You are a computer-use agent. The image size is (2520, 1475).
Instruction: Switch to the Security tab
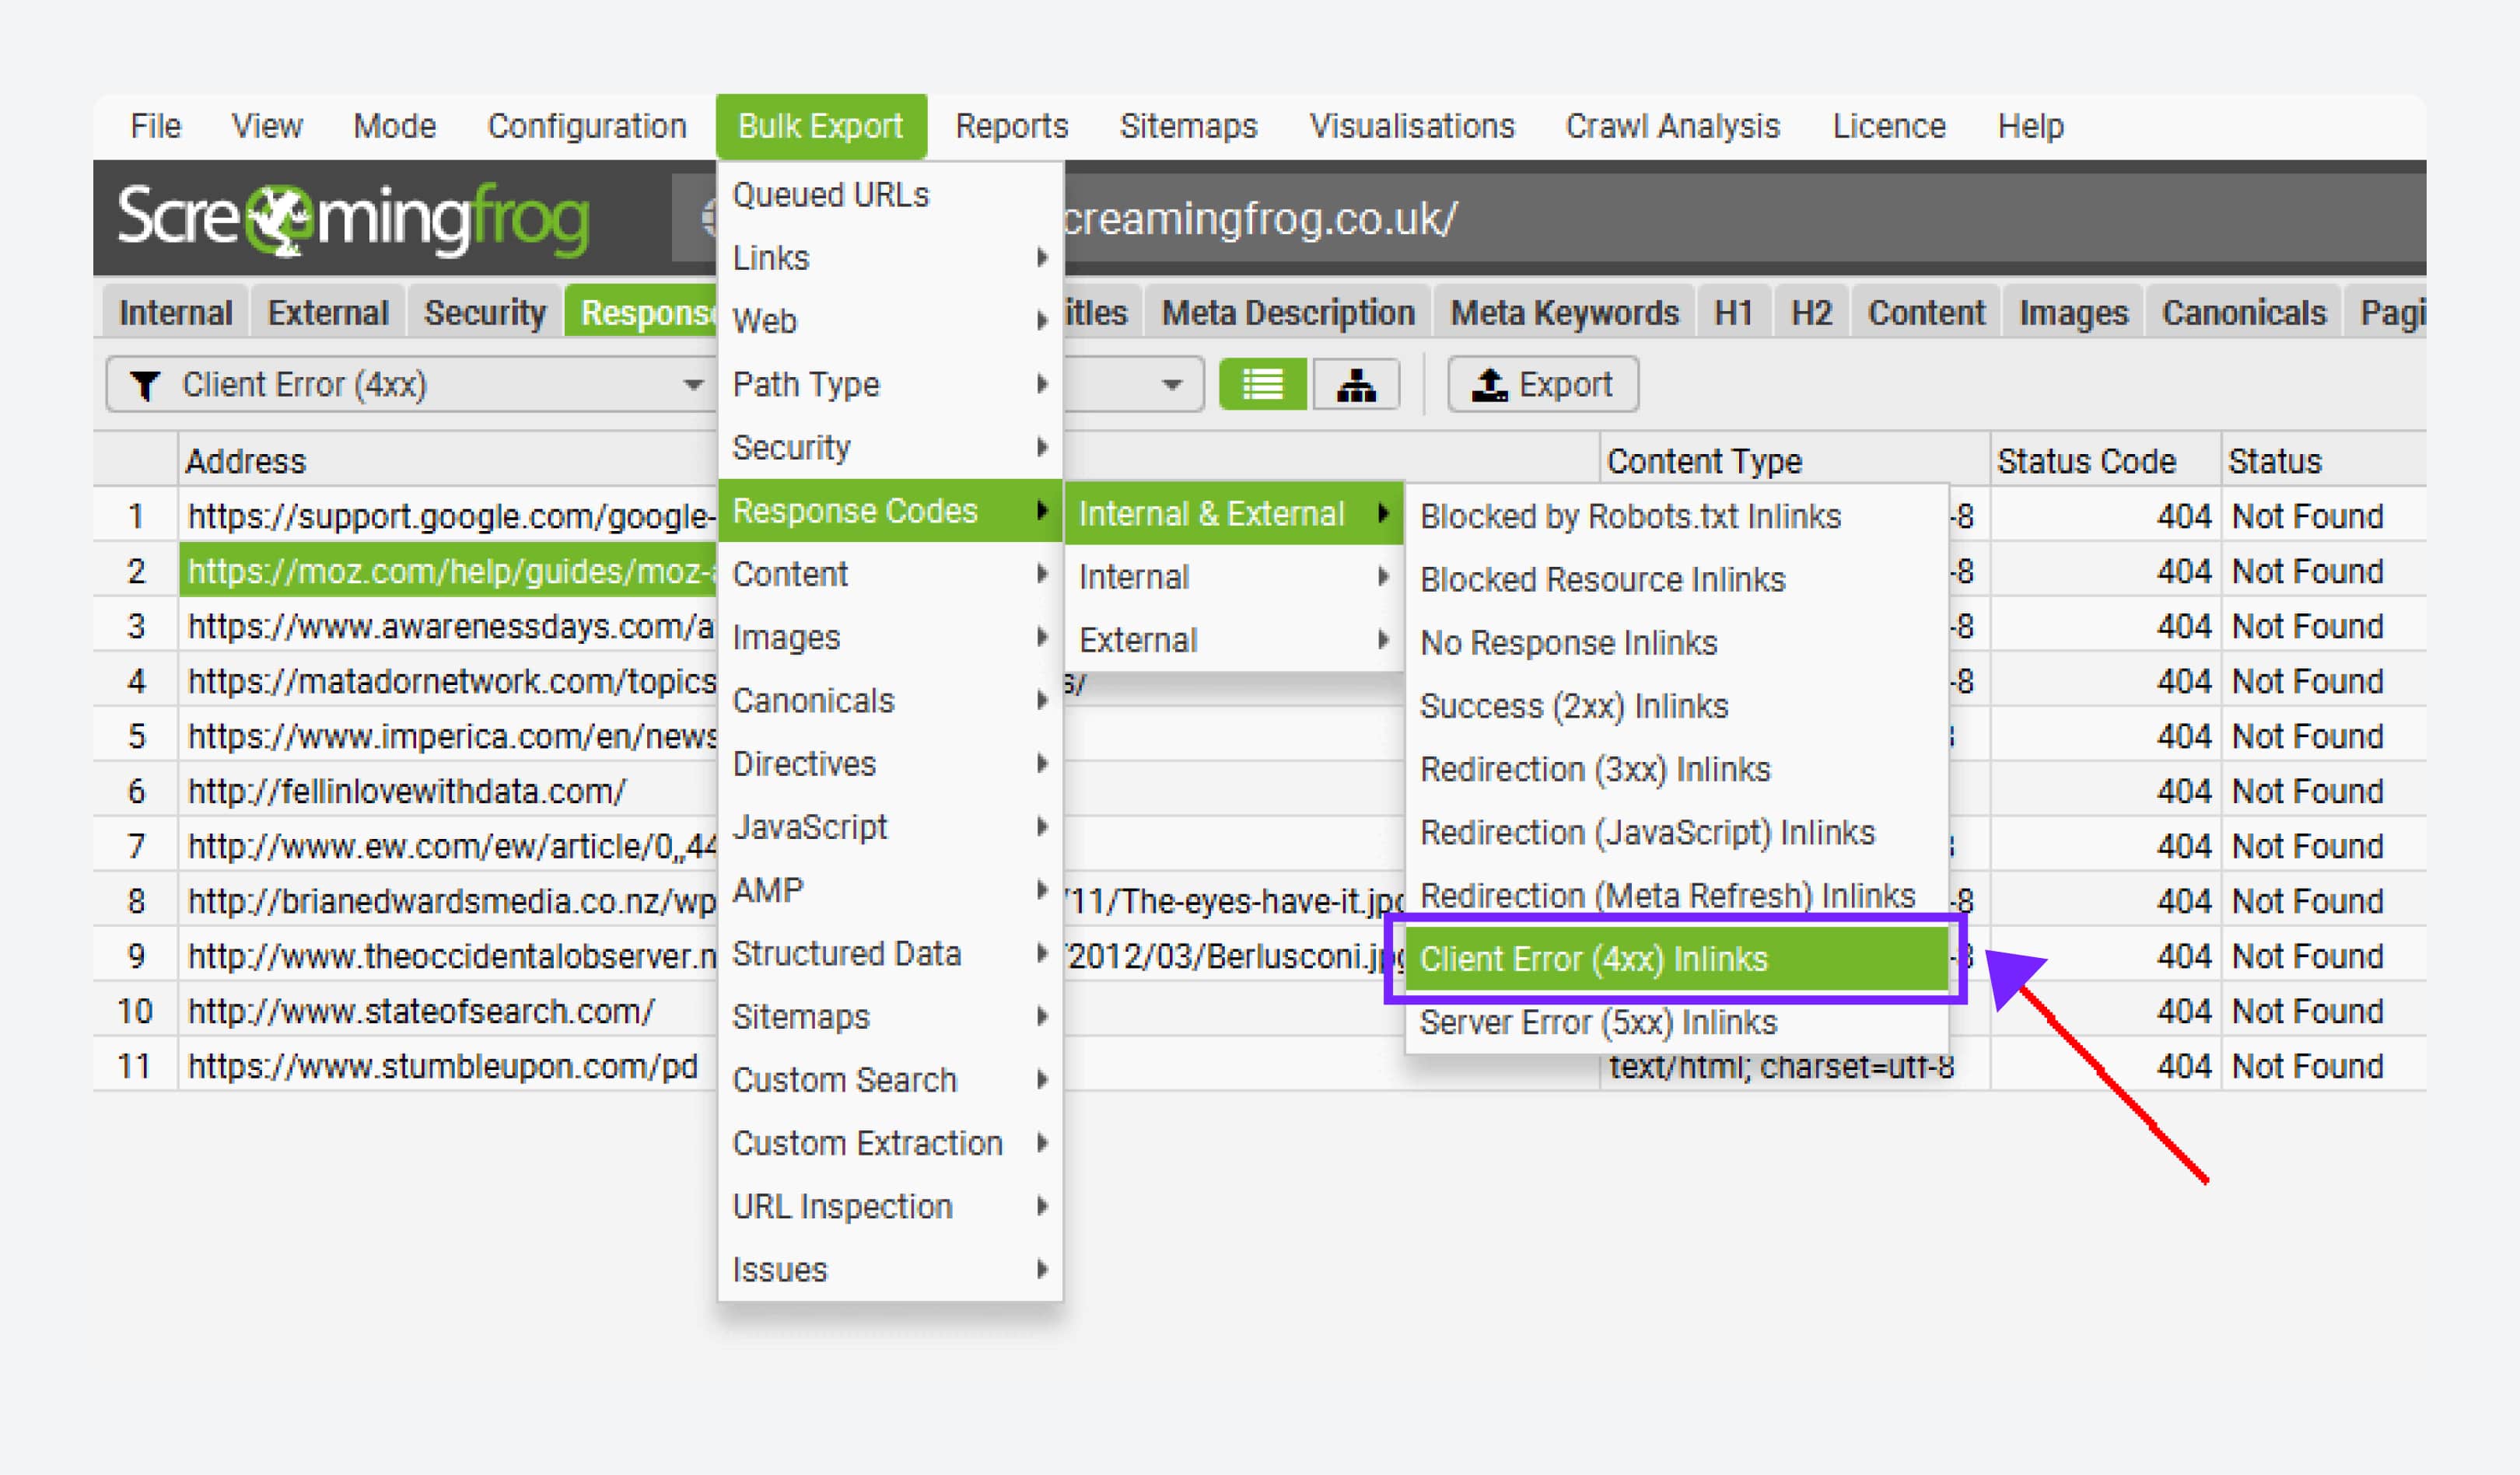tap(485, 312)
